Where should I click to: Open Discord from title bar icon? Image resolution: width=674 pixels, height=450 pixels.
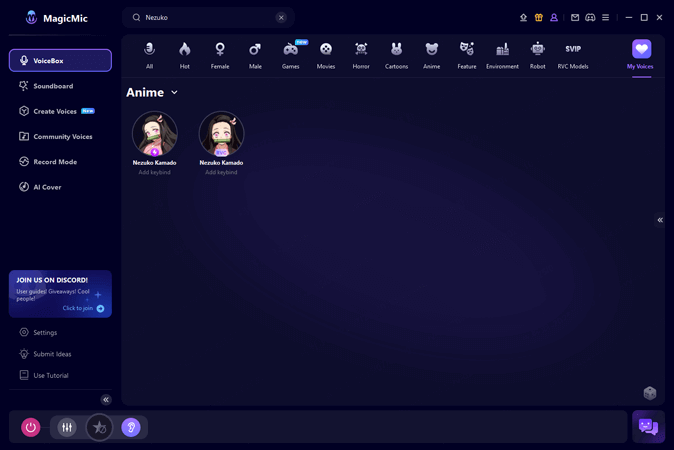590,18
